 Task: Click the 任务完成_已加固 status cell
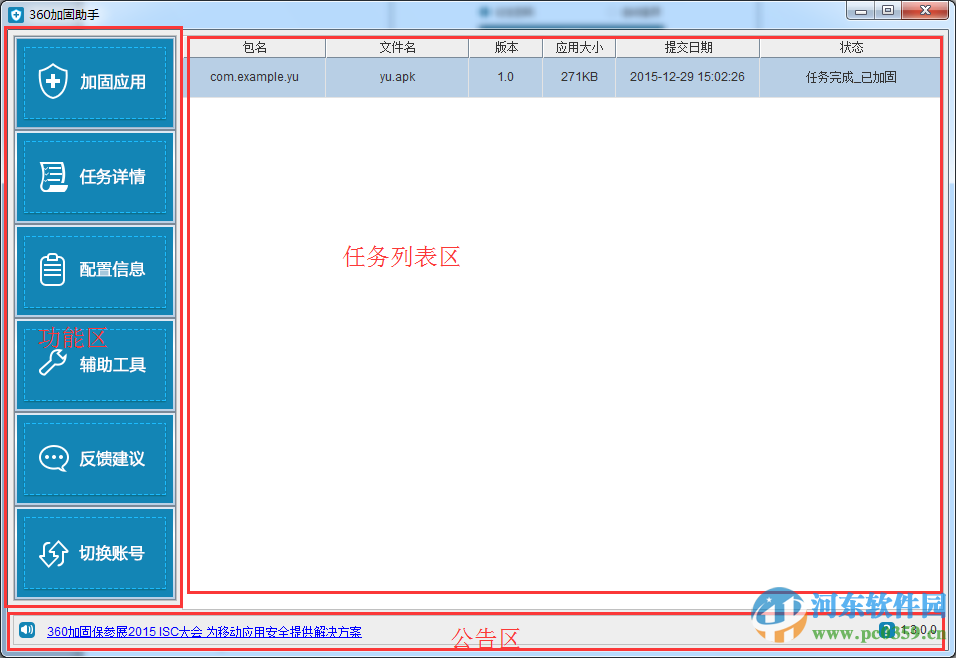(851, 77)
